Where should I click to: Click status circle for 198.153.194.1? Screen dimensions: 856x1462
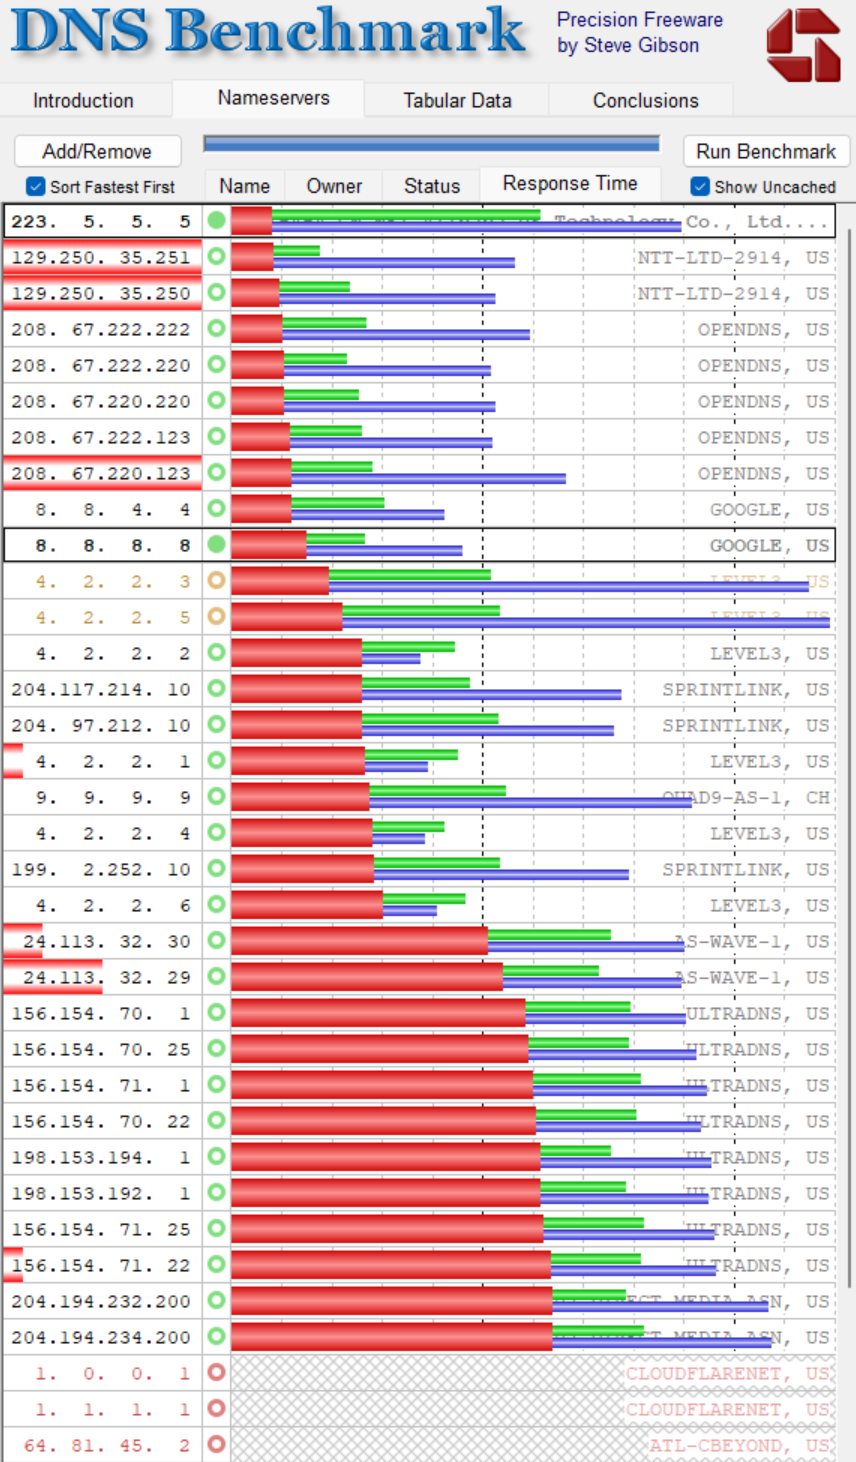point(216,1156)
